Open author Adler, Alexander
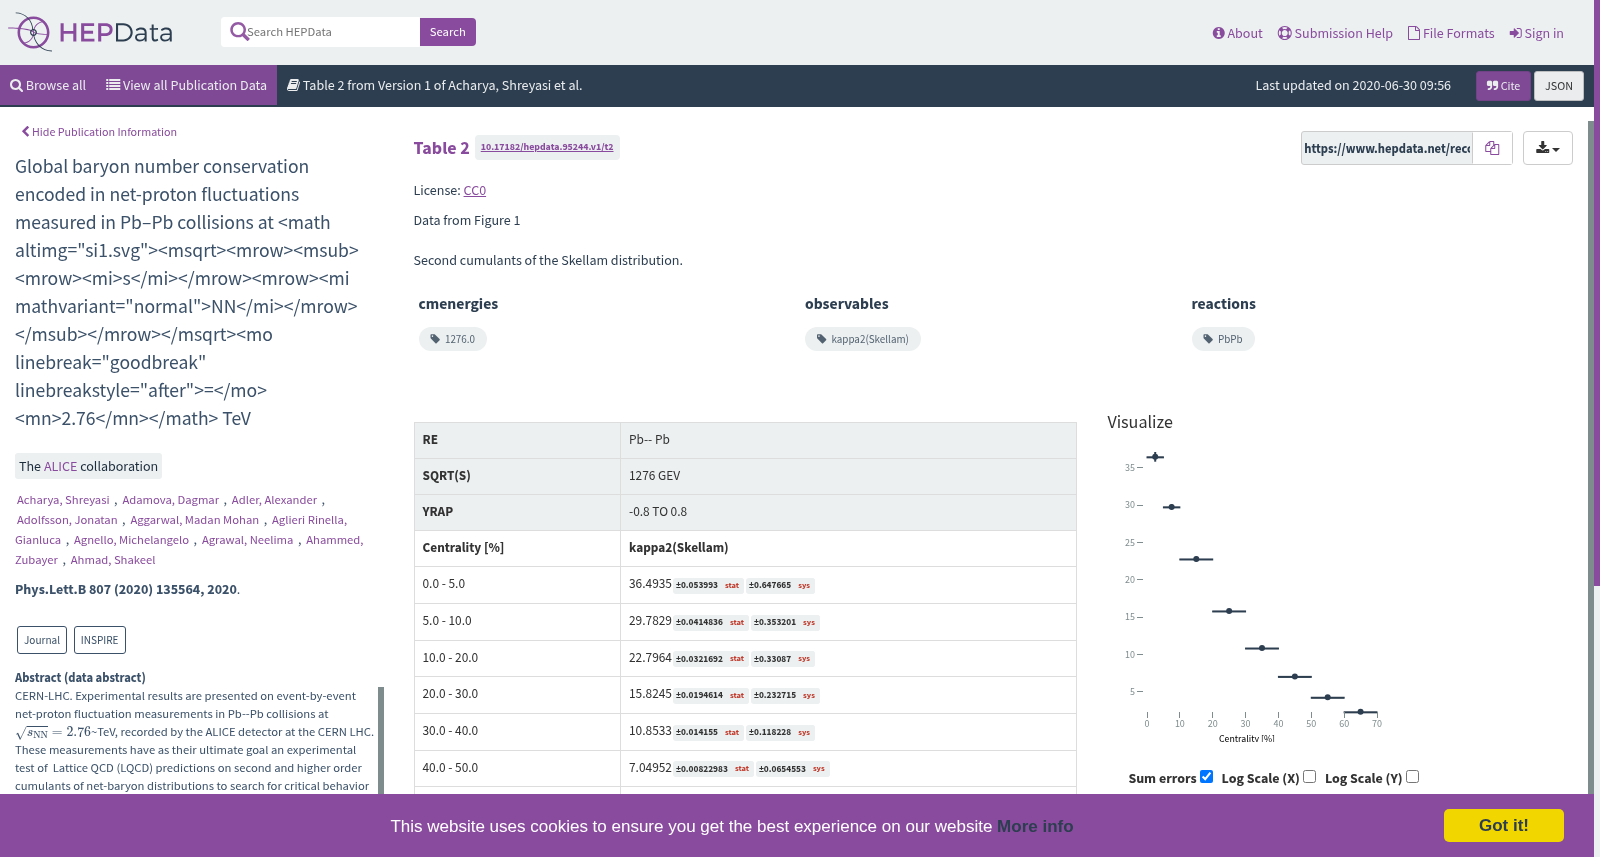The height and width of the screenshot is (857, 1600). 274,500
